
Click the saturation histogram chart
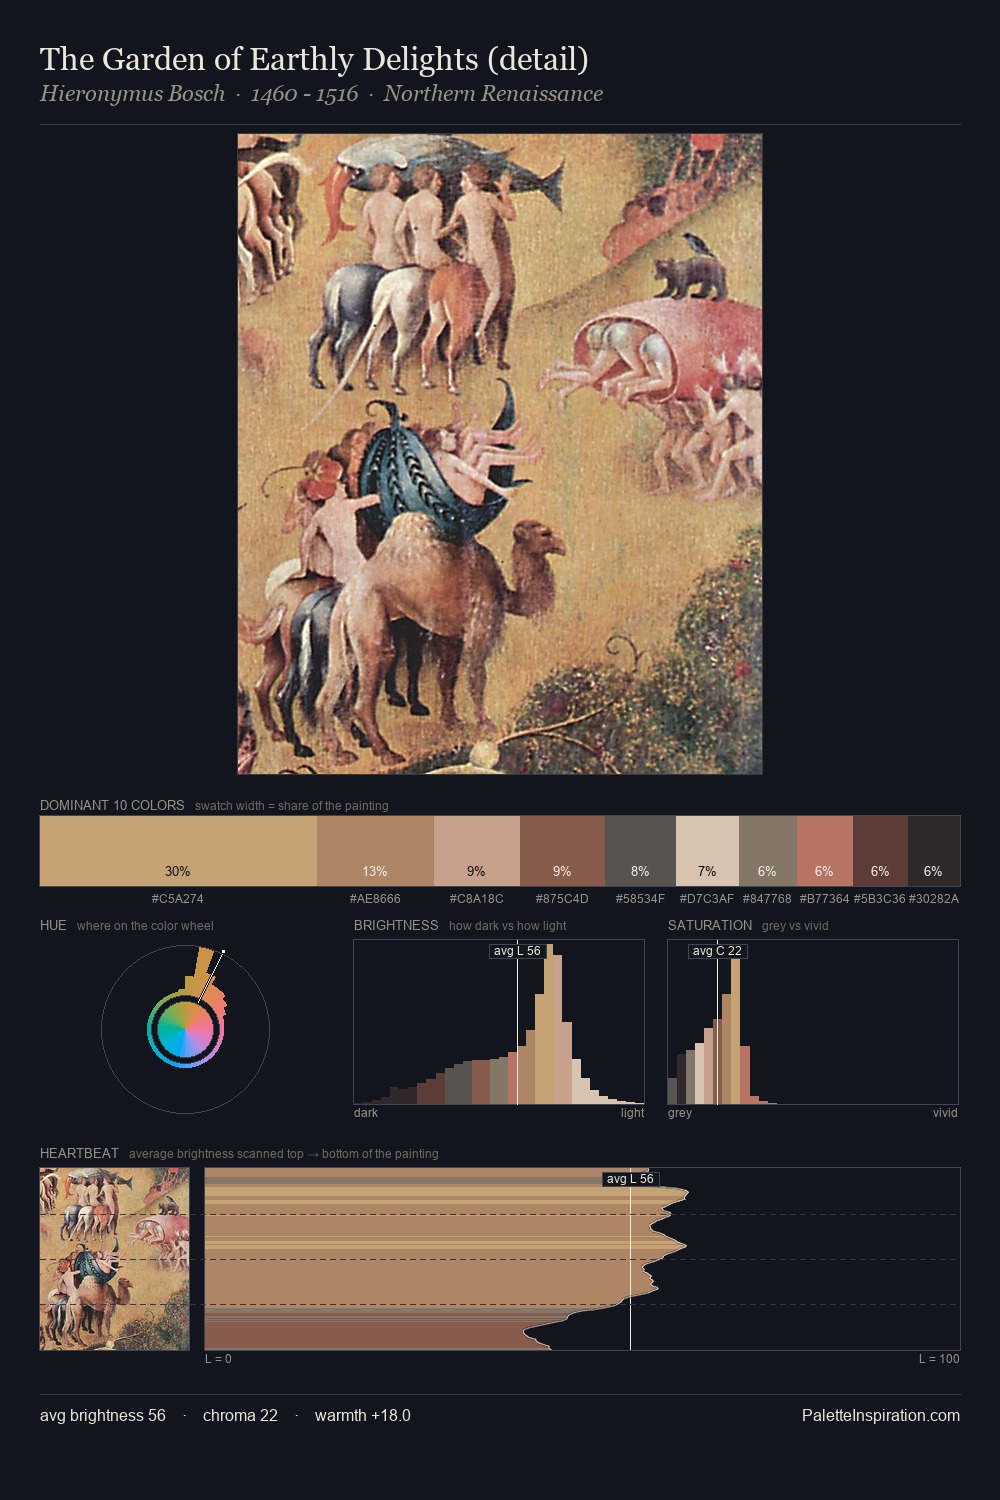coord(813,1022)
